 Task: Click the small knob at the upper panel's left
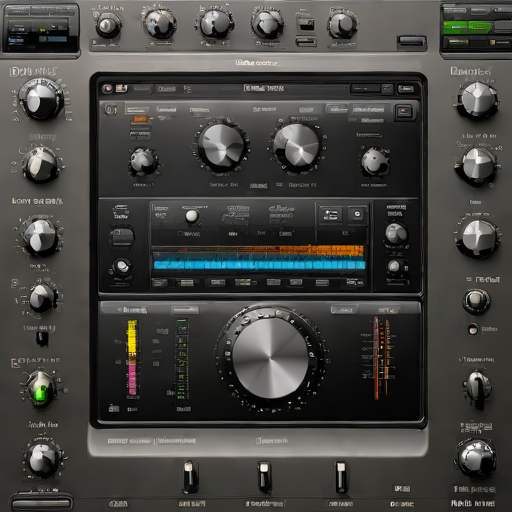[143, 162]
